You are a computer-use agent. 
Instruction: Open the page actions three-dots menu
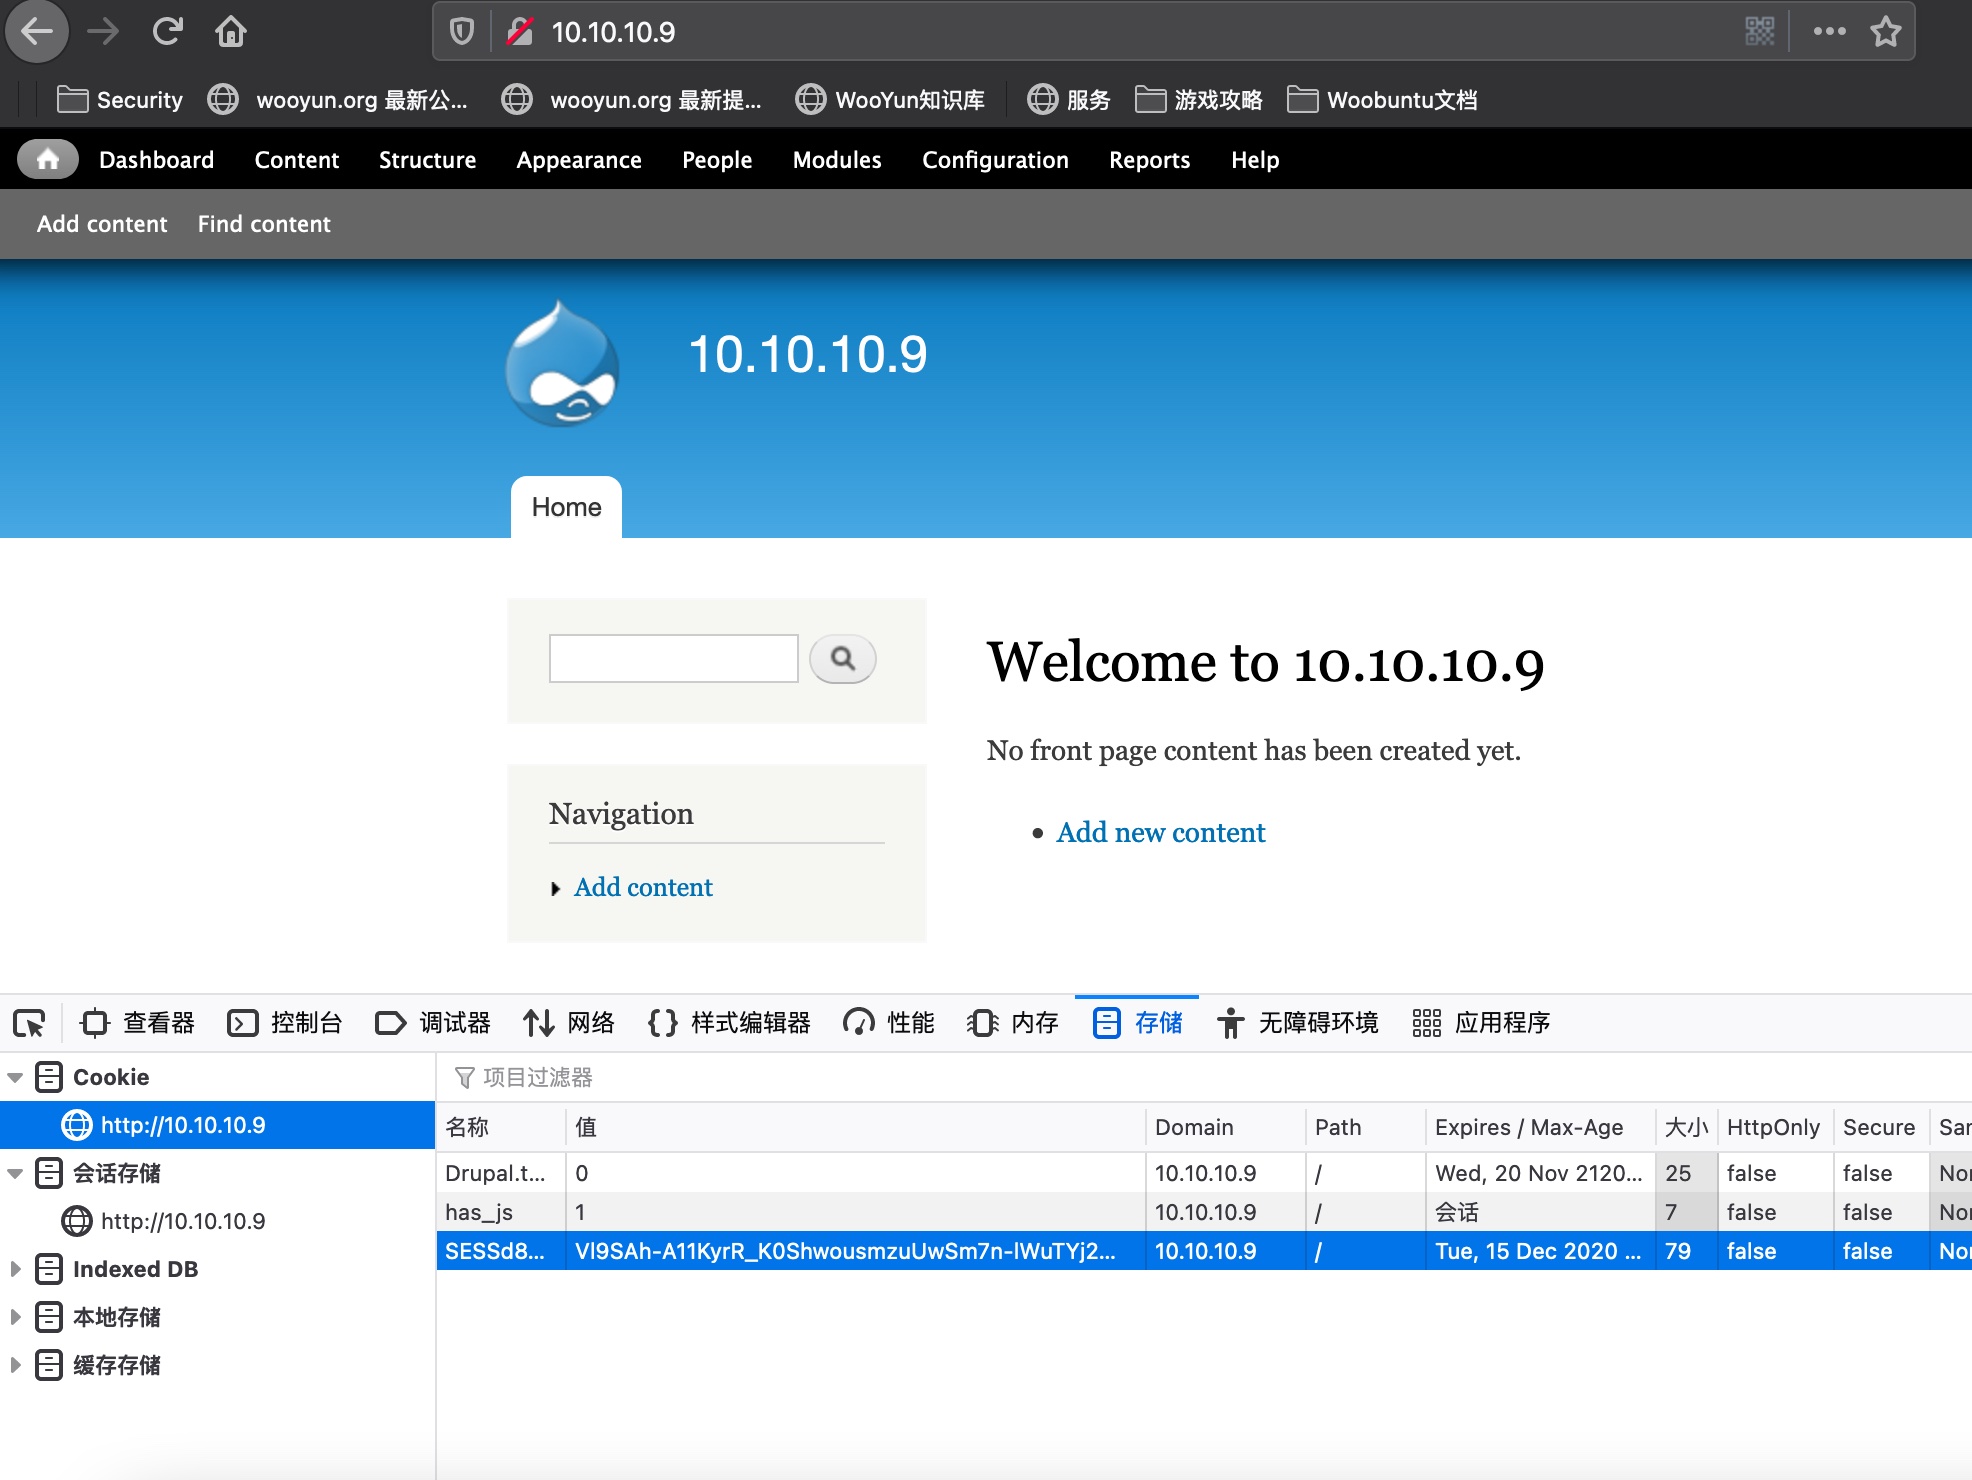1829,32
